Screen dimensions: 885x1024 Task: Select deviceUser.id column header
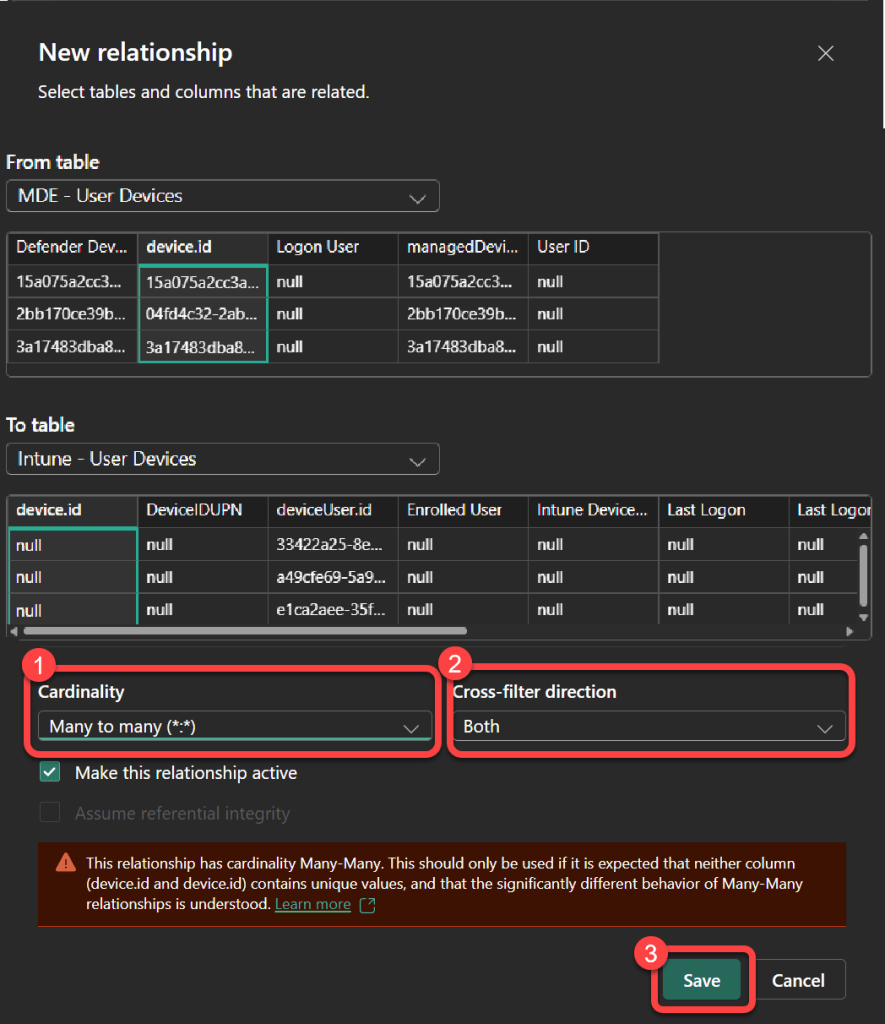[333, 511]
